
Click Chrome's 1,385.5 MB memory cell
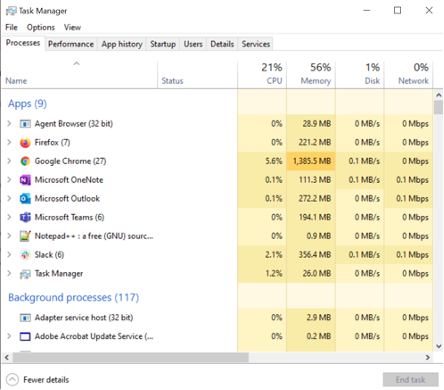click(311, 161)
